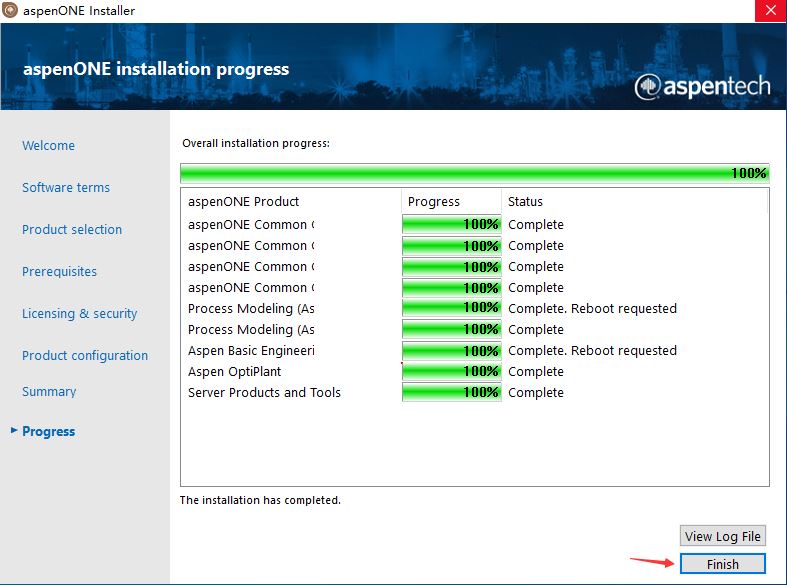Open Product configuration step
Screen dimensions: 787x585
pyautogui.click(x=85, y=356)
